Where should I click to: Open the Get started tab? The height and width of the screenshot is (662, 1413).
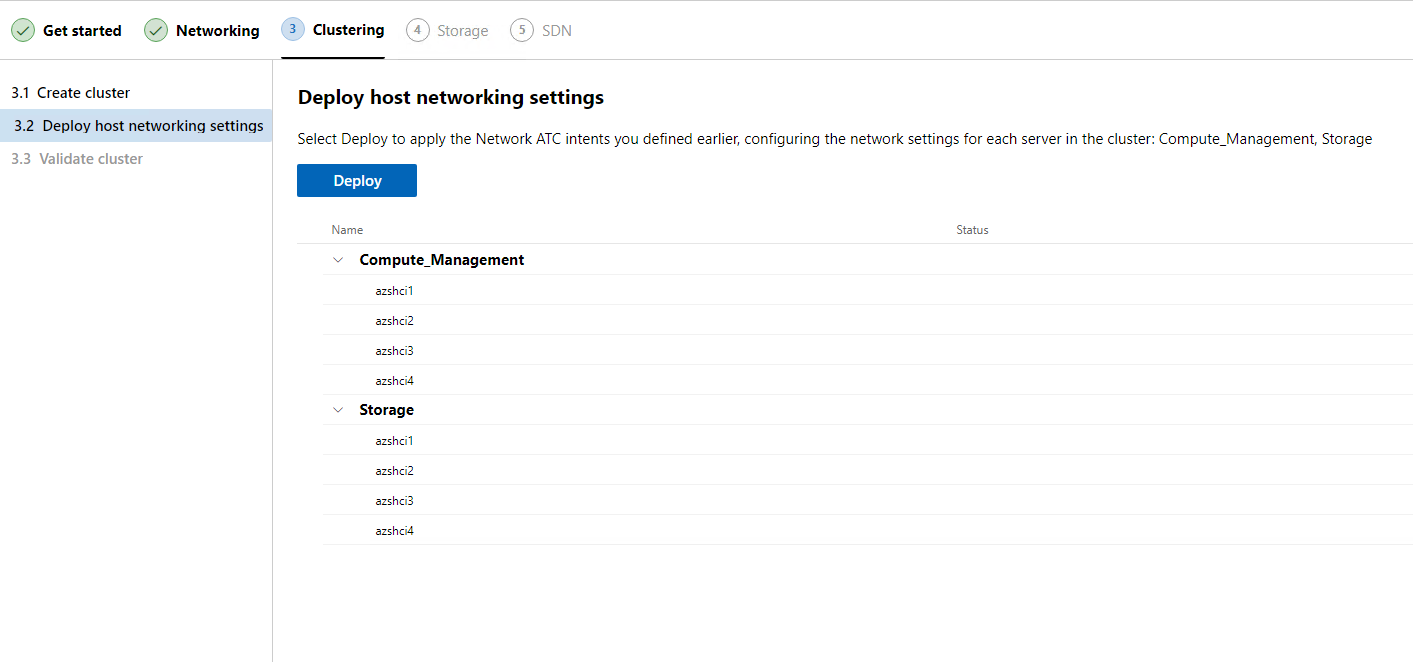tap(82, 31)
